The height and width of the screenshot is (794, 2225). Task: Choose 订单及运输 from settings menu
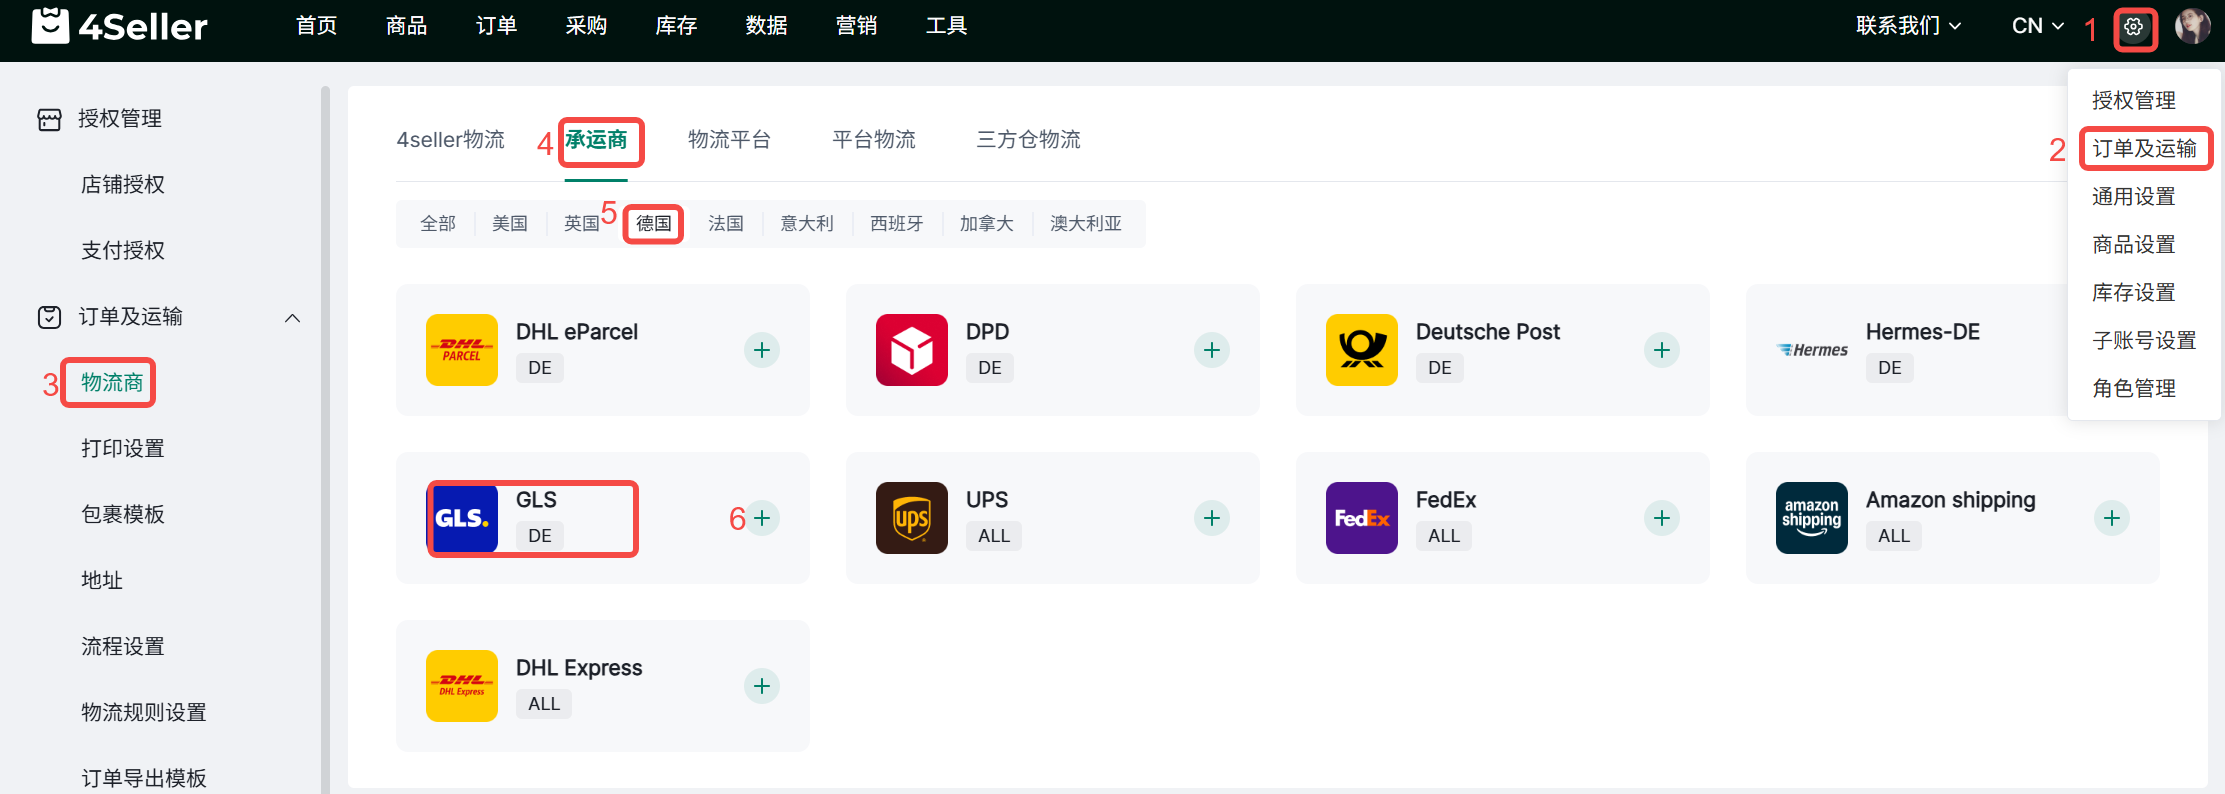point(2144,149)
